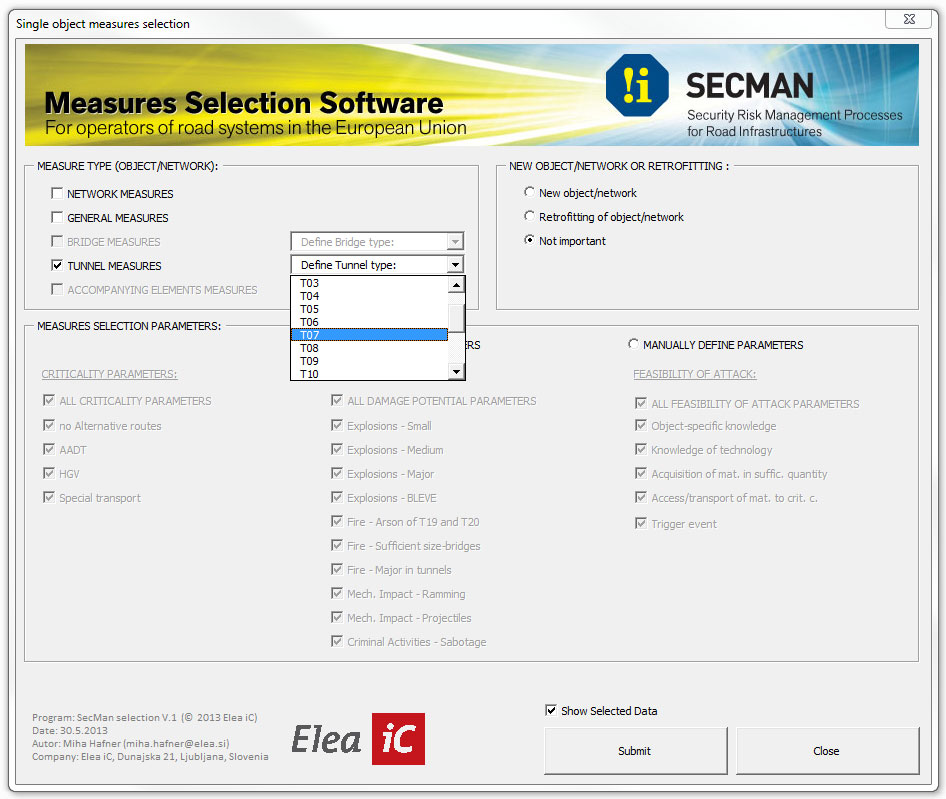This screenshot has height=799, width=946.
Task: Toggle the Show Selected Data checkbox
Action: [551, 711]
